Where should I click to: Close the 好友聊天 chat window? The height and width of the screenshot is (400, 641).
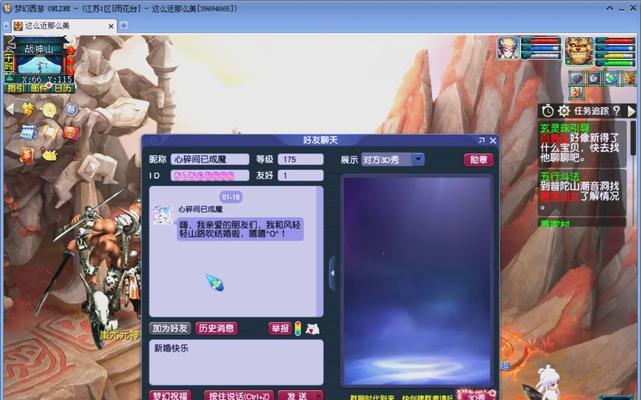493,140
